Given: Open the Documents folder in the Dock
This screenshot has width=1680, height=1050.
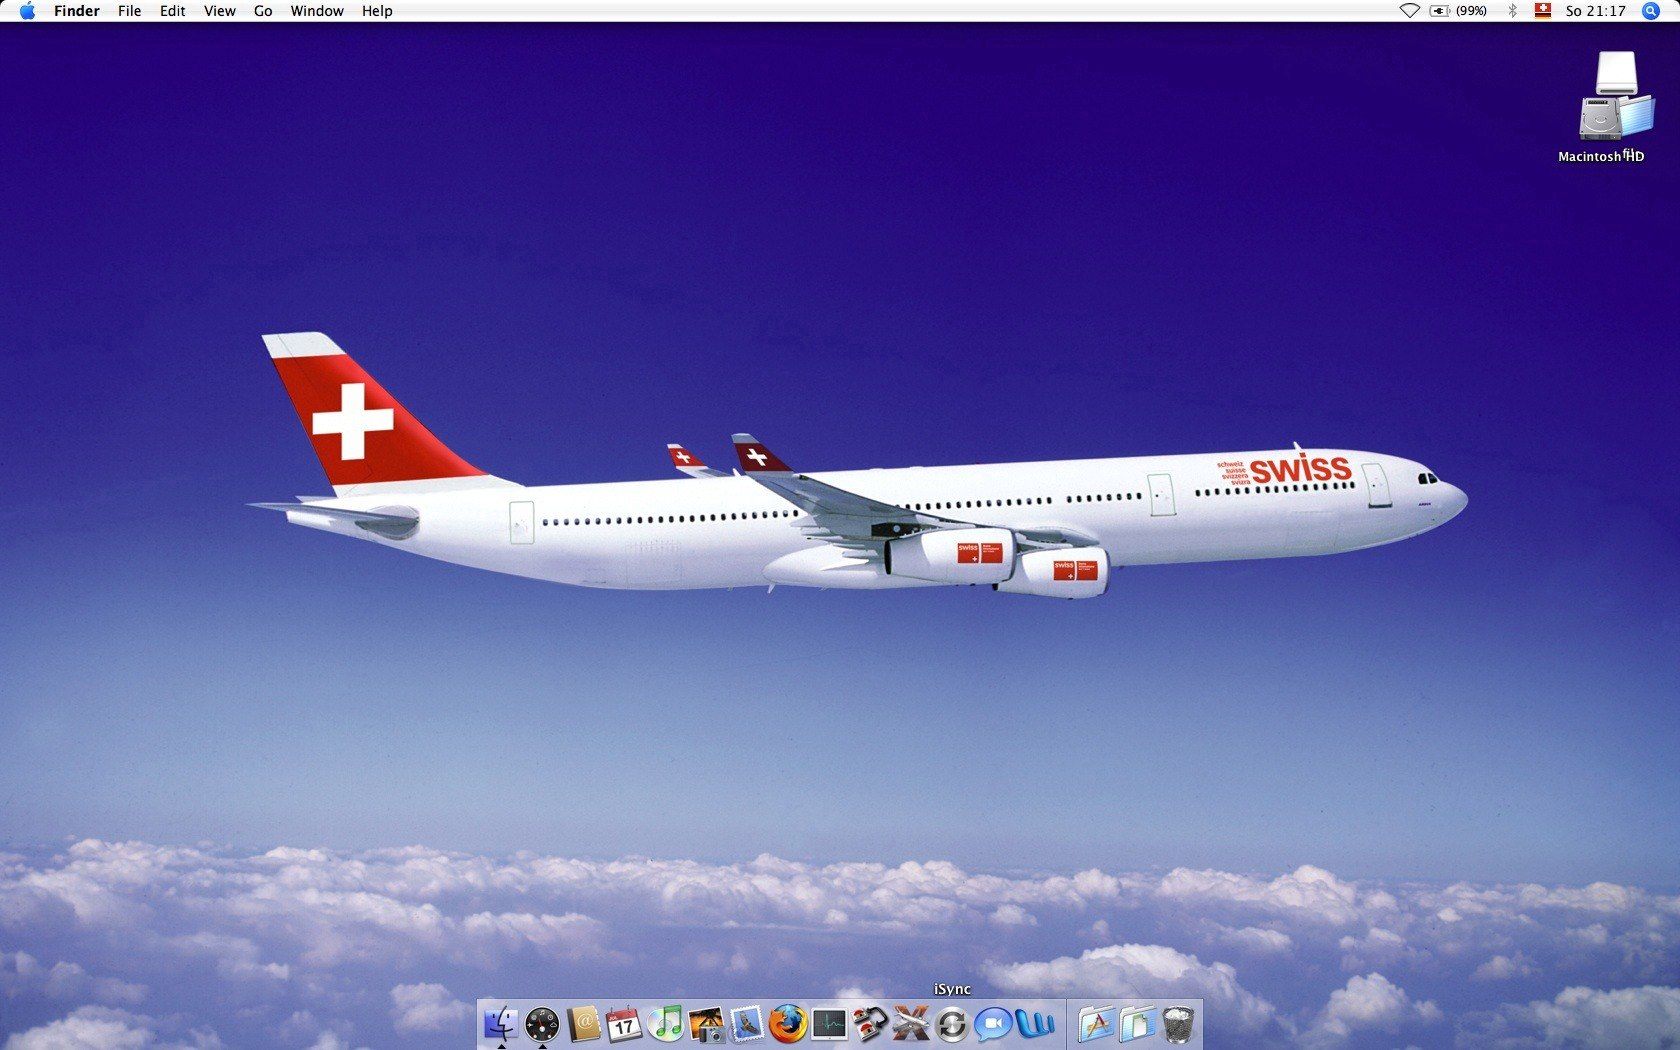Looking at the screenshot, I should pyautogui.click(x=1138, y=1024).
